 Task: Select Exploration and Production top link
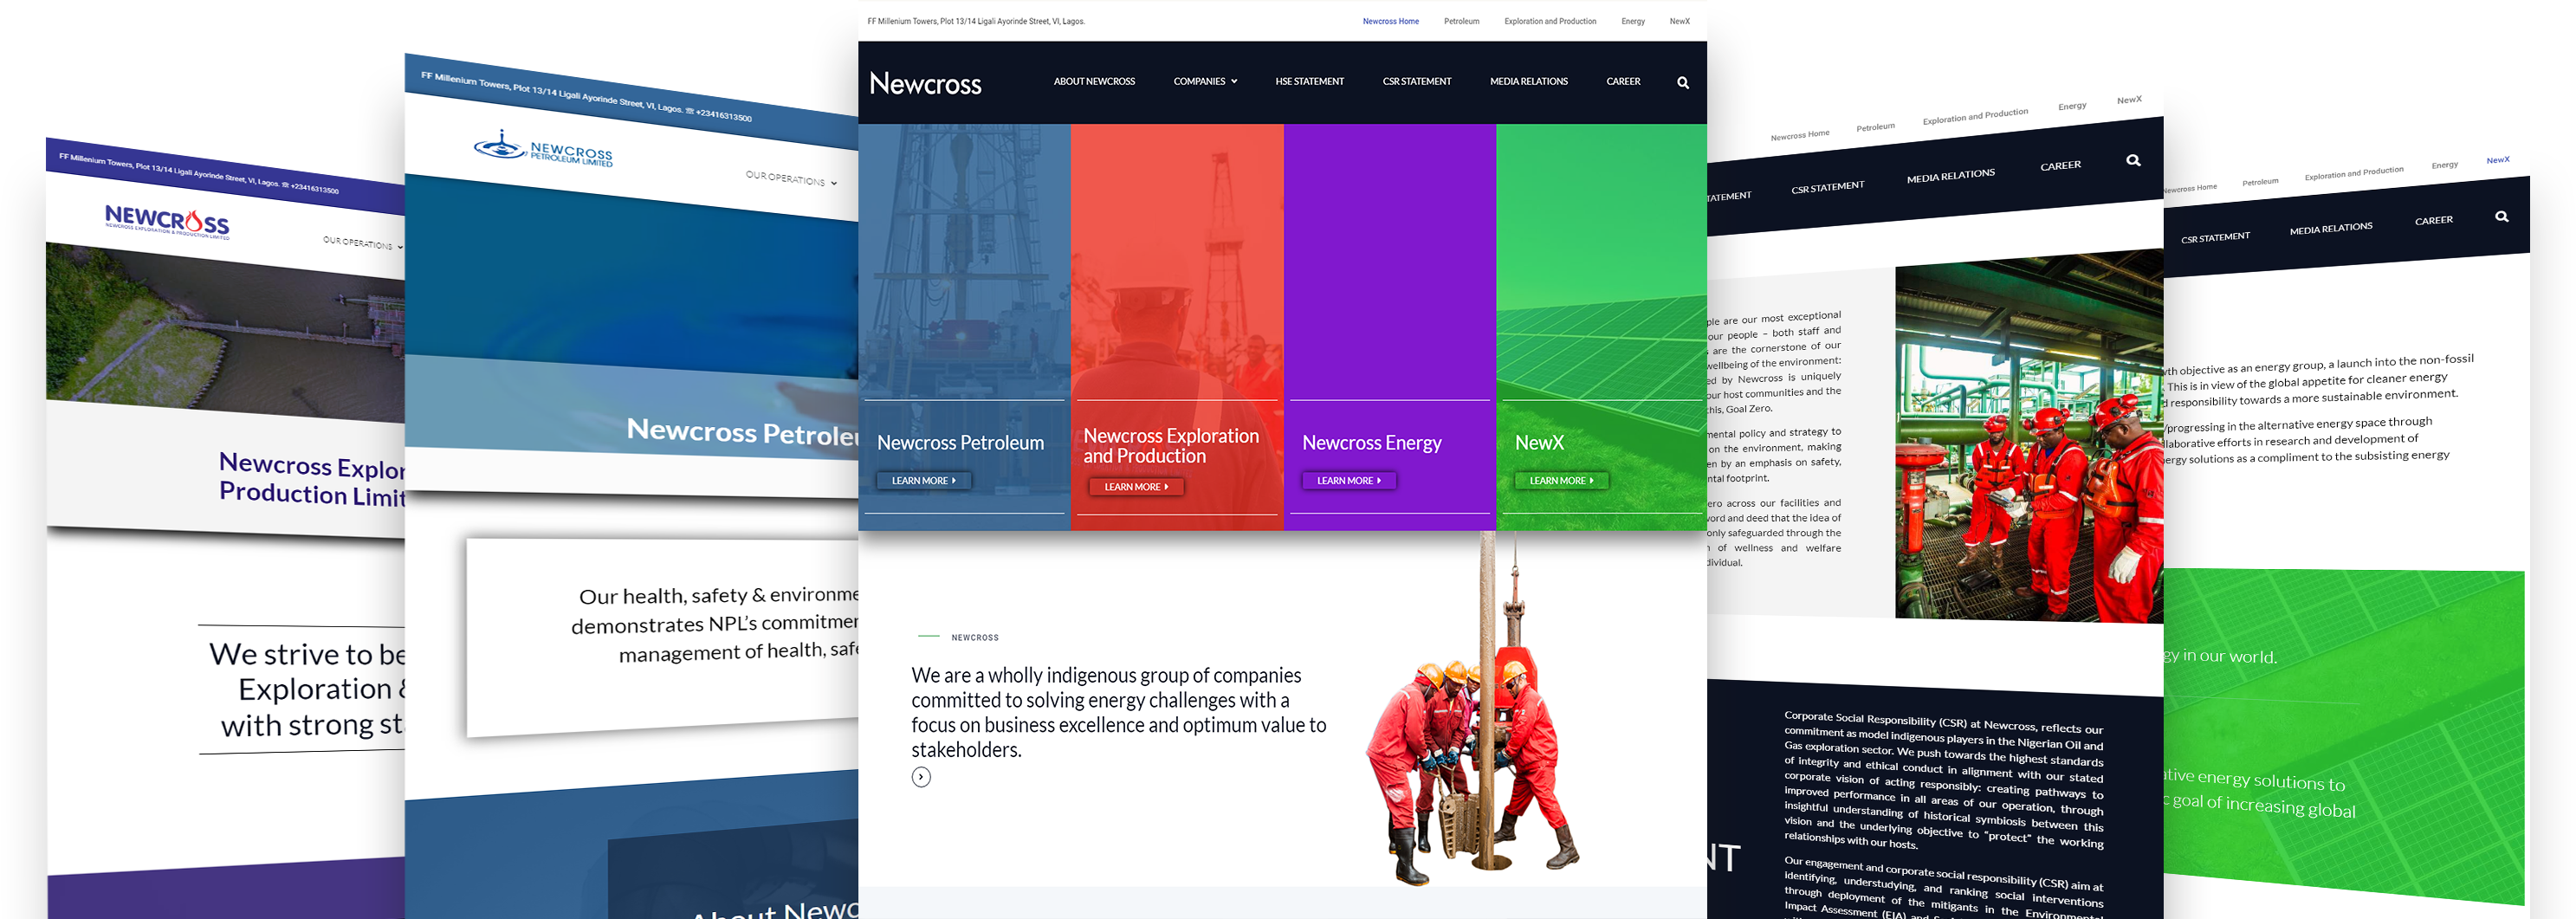[x=1550, y=21]
